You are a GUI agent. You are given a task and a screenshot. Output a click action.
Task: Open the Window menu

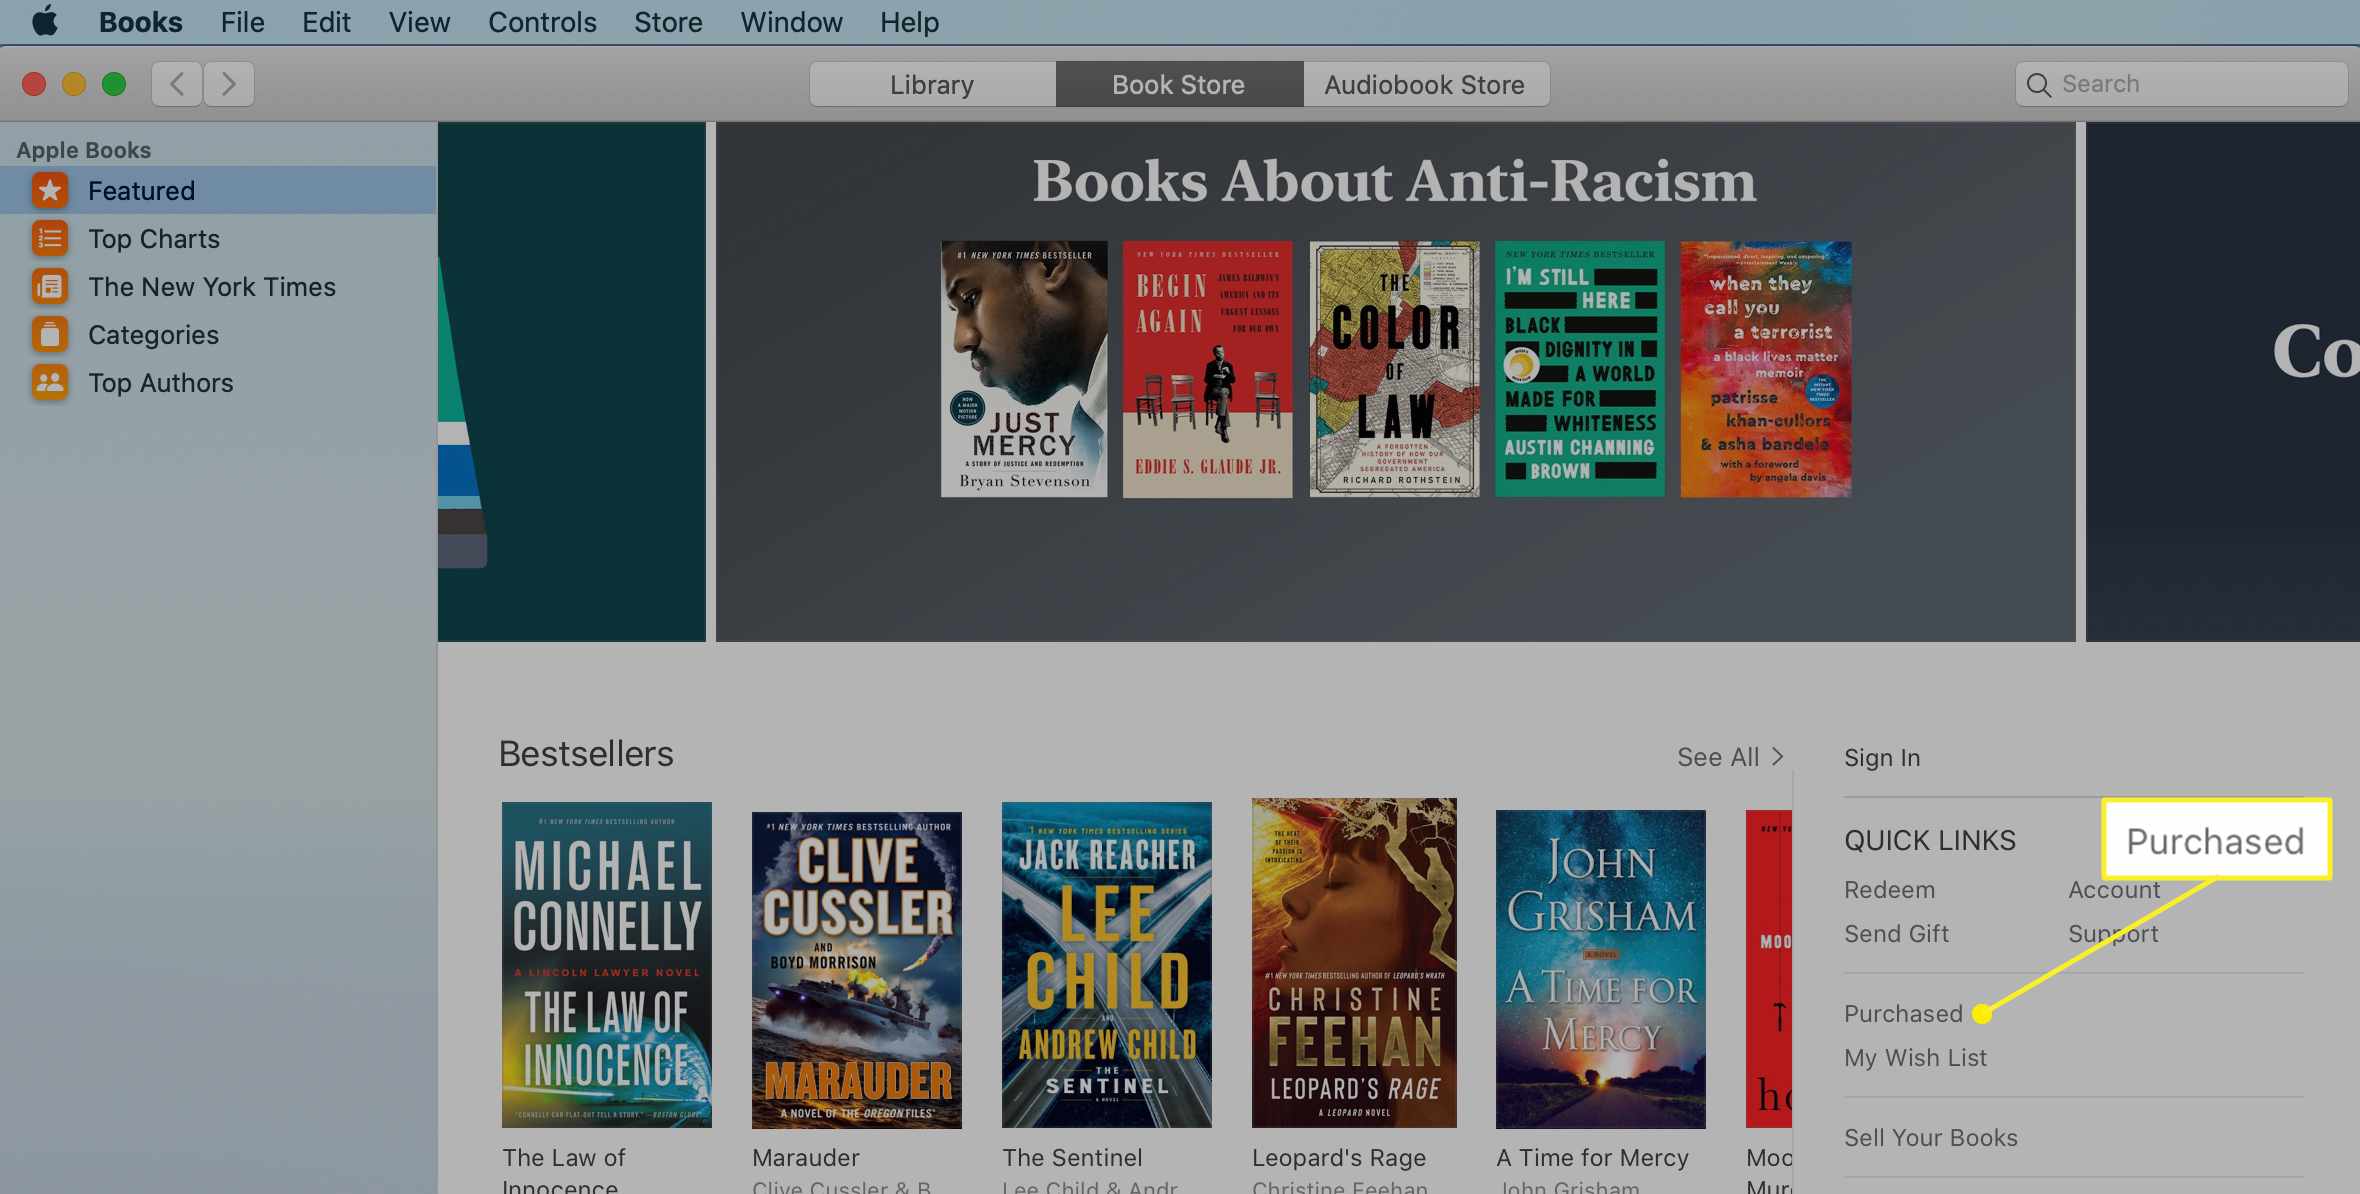tap(791, 22)
